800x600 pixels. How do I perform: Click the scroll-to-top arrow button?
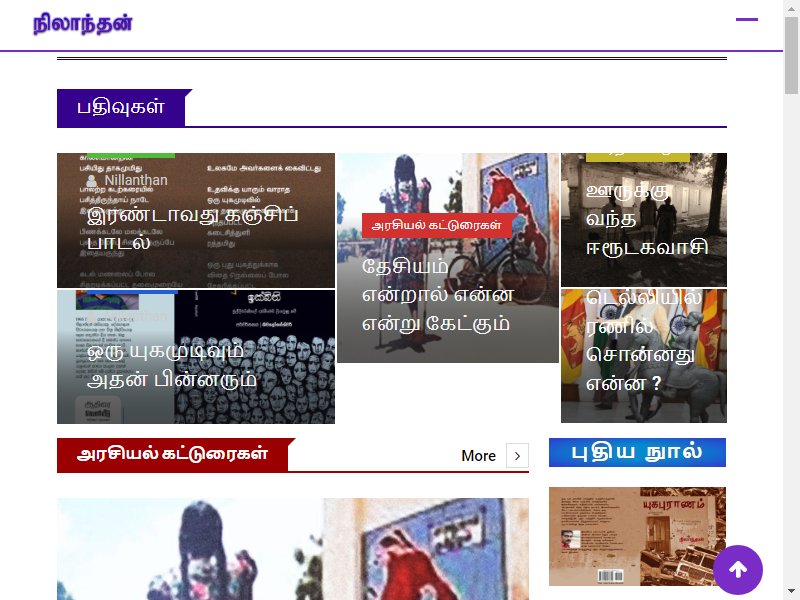(738, 569)
